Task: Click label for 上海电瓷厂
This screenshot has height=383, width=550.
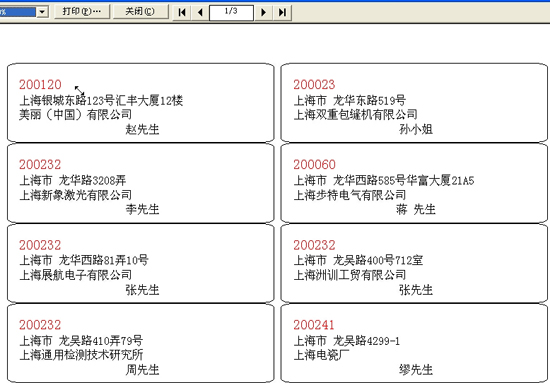Action: pyautogui.click(x=414, y=343)
